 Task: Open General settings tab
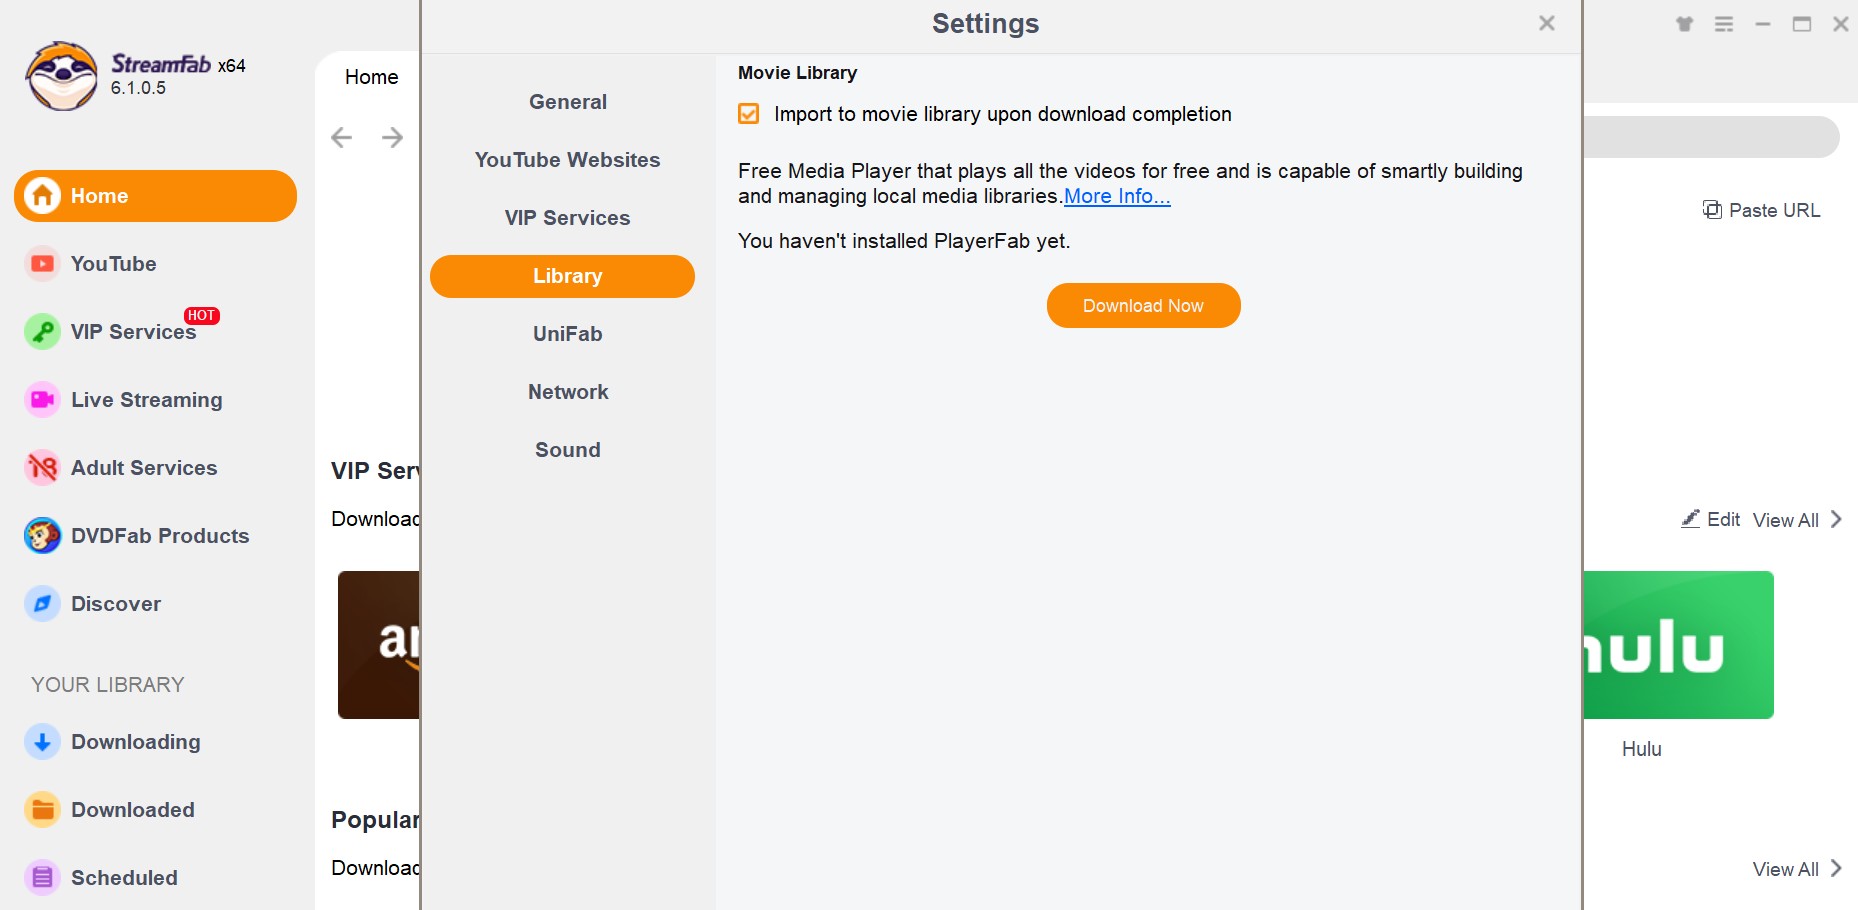[568, 102]
